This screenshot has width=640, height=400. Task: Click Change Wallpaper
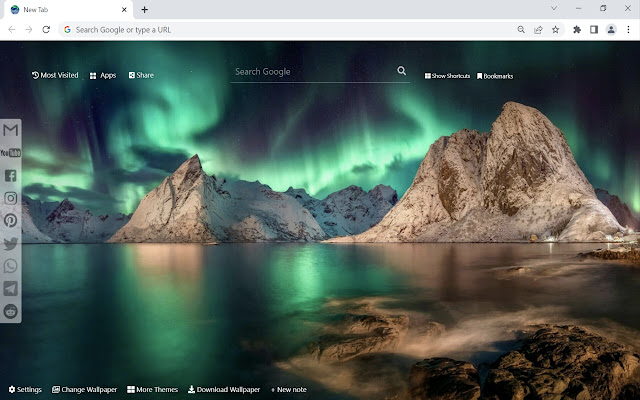(x=84, y=389)
